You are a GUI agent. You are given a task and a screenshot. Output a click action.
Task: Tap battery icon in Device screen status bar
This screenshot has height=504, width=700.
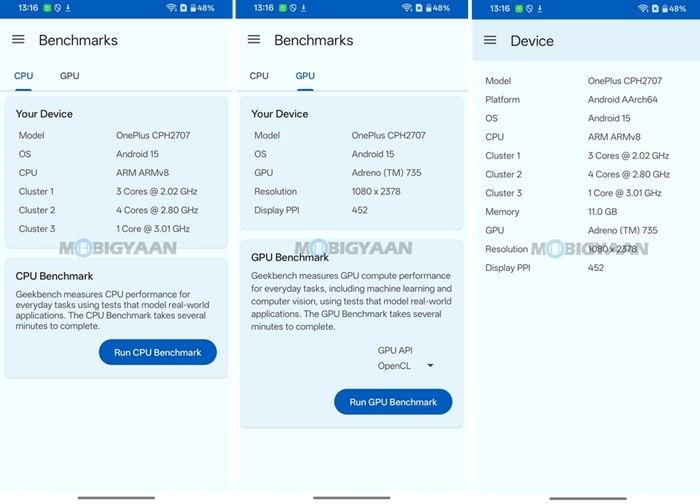tap(665, 8)
